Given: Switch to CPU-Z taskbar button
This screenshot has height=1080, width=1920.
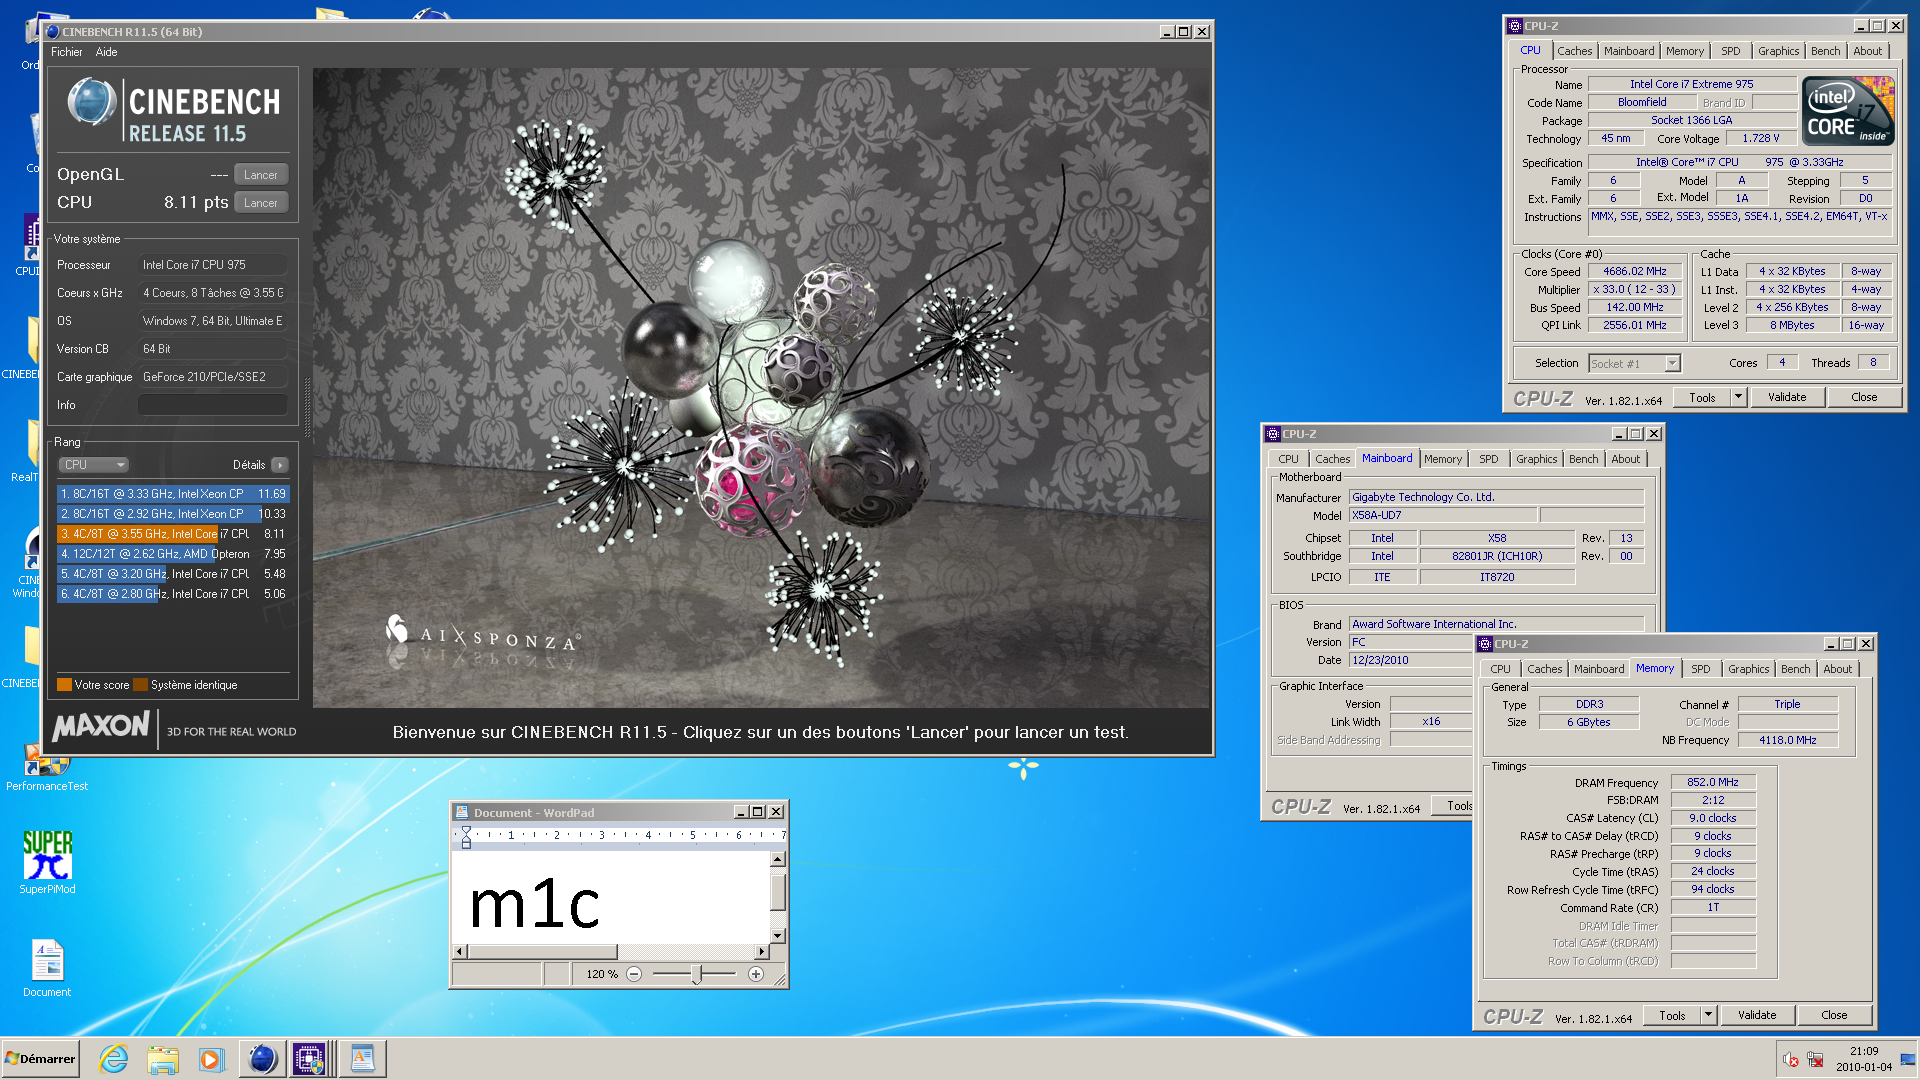Looking at the screenshot, I should click(x=310, y=1058).
